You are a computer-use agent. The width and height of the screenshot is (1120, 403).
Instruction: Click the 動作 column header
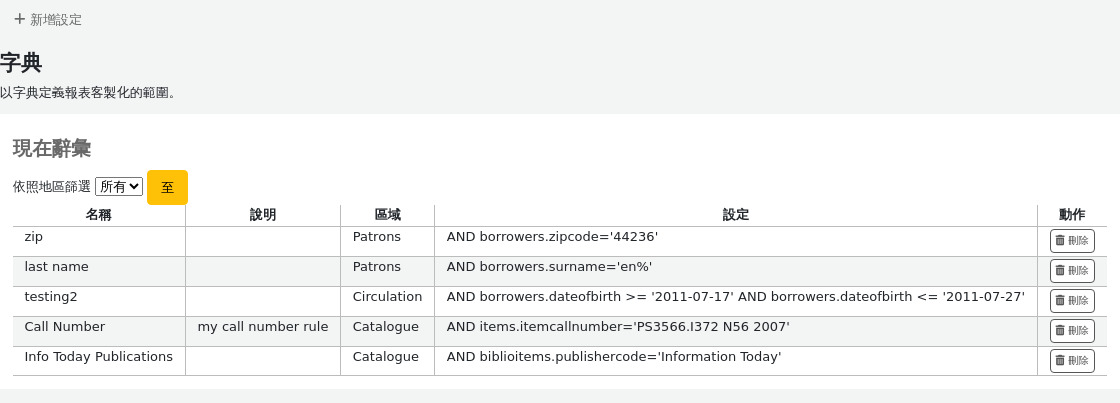1072,215
